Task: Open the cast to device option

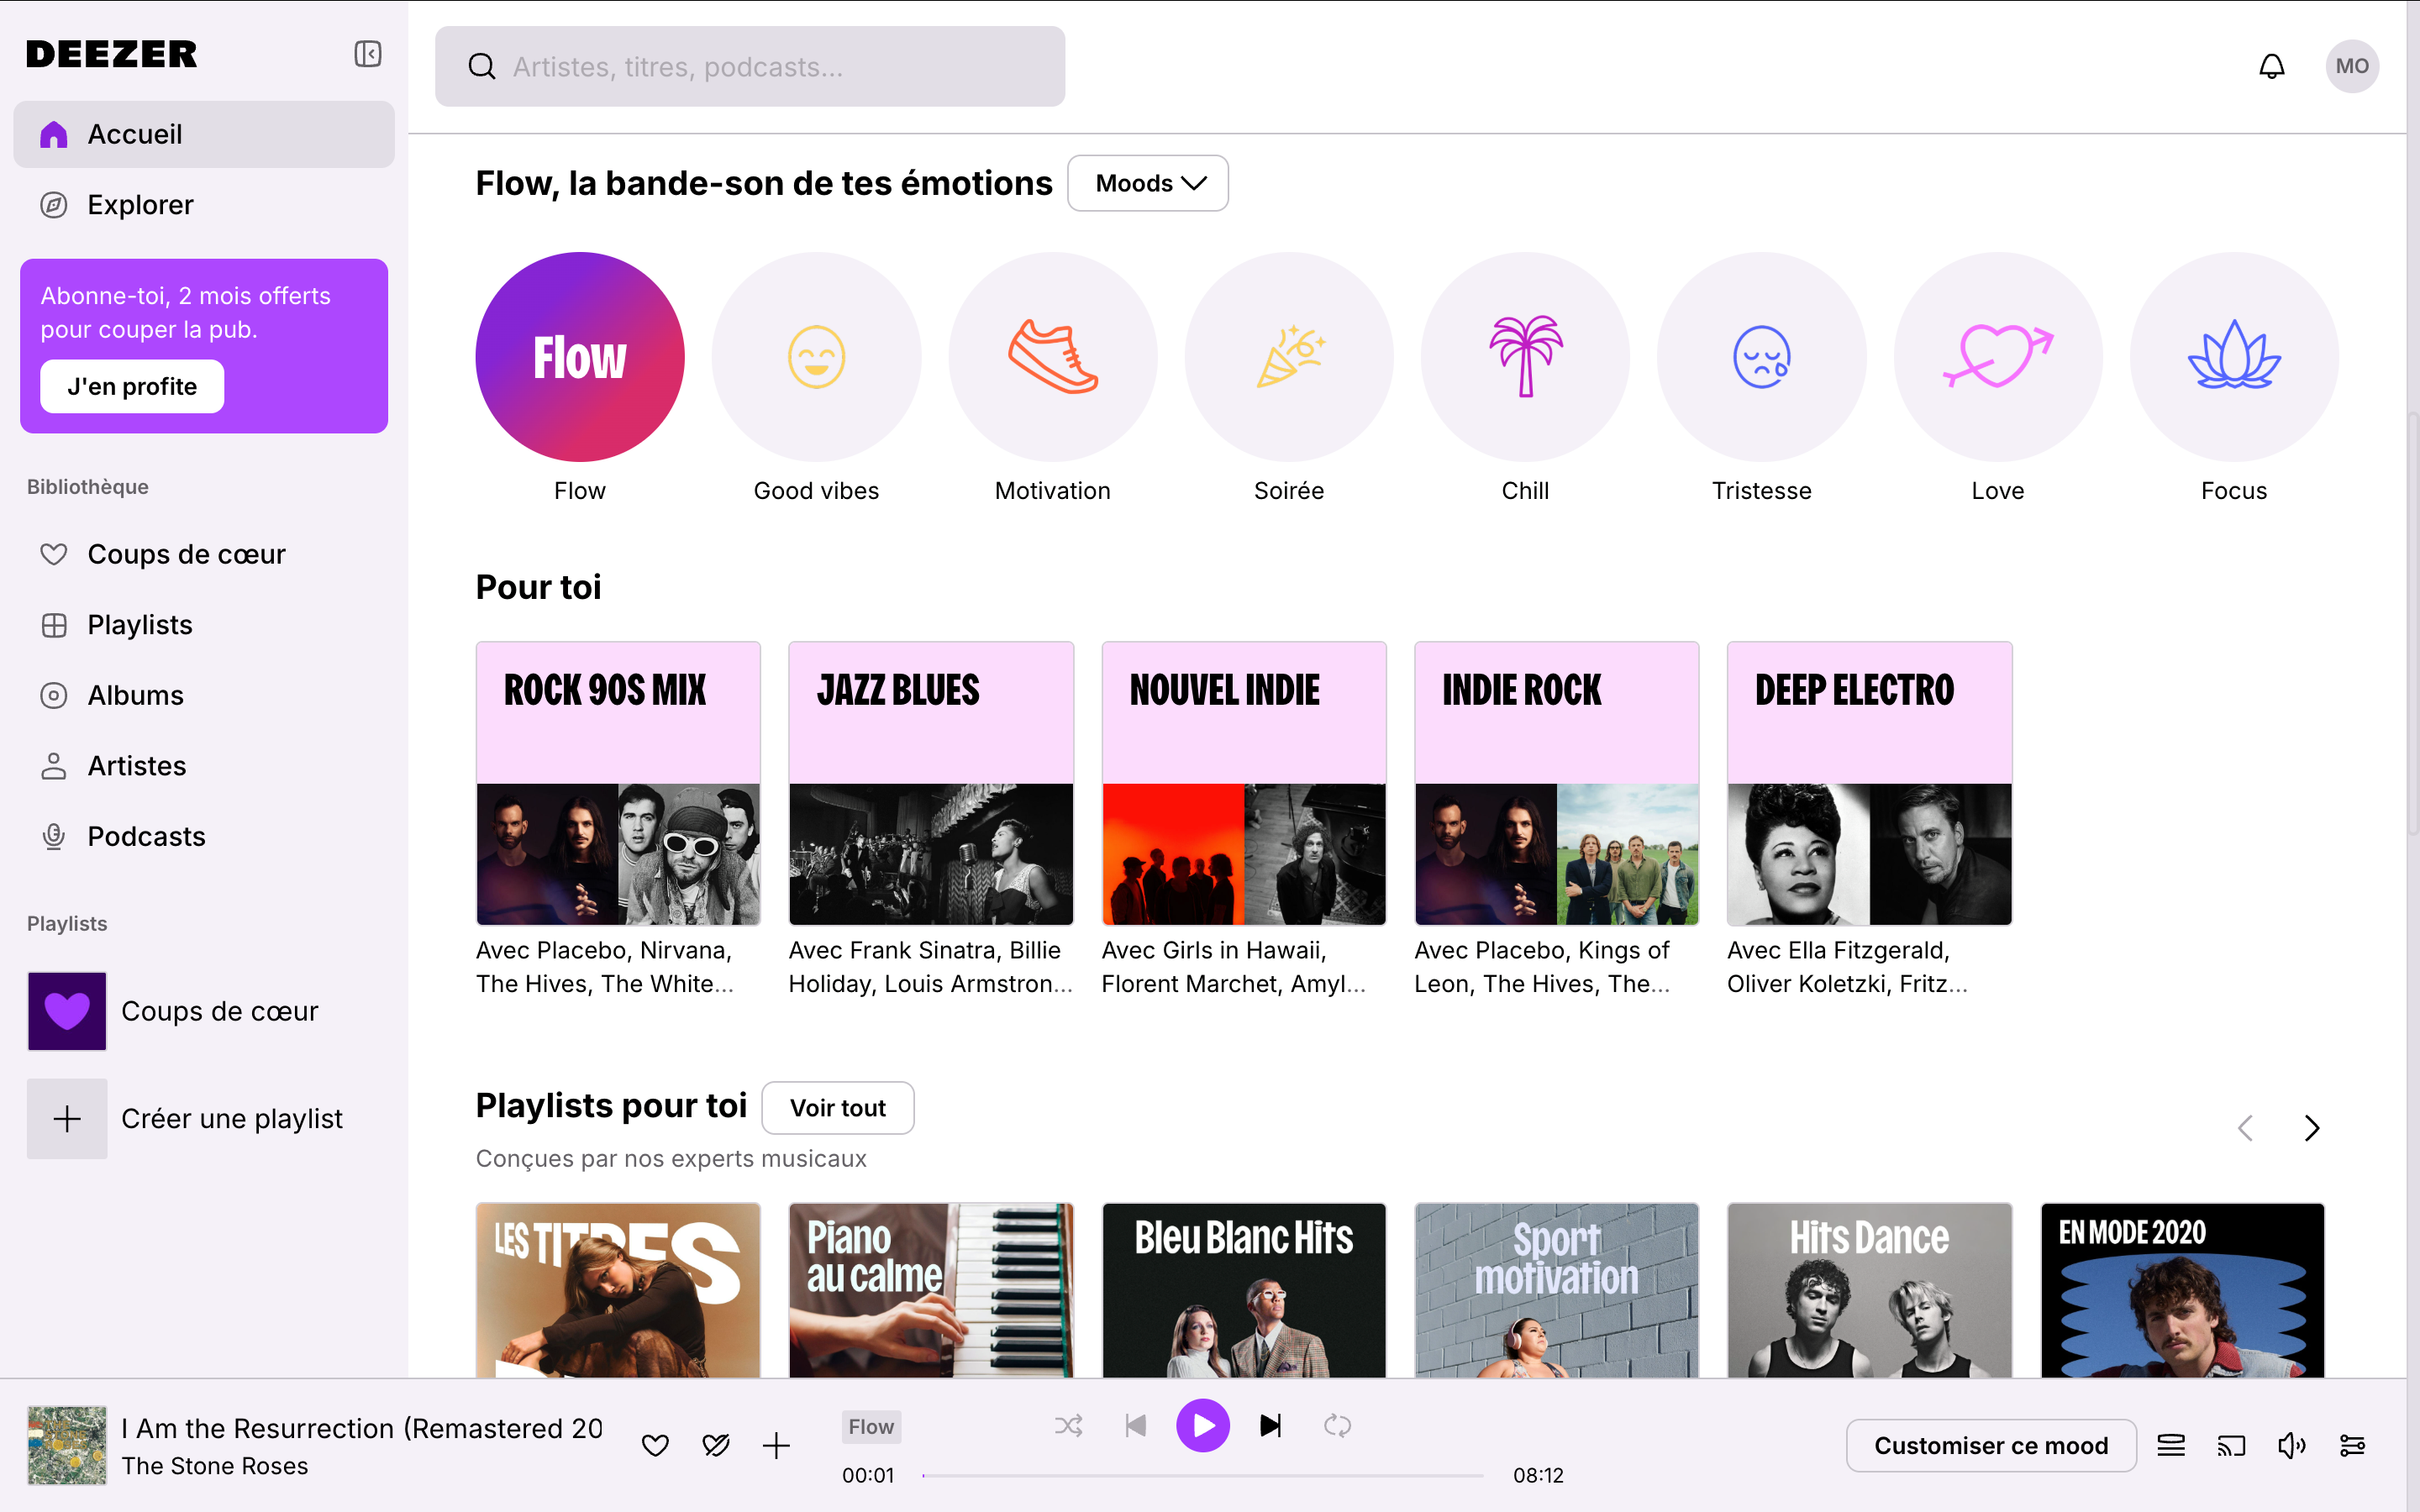Action: [2231, 1445]
